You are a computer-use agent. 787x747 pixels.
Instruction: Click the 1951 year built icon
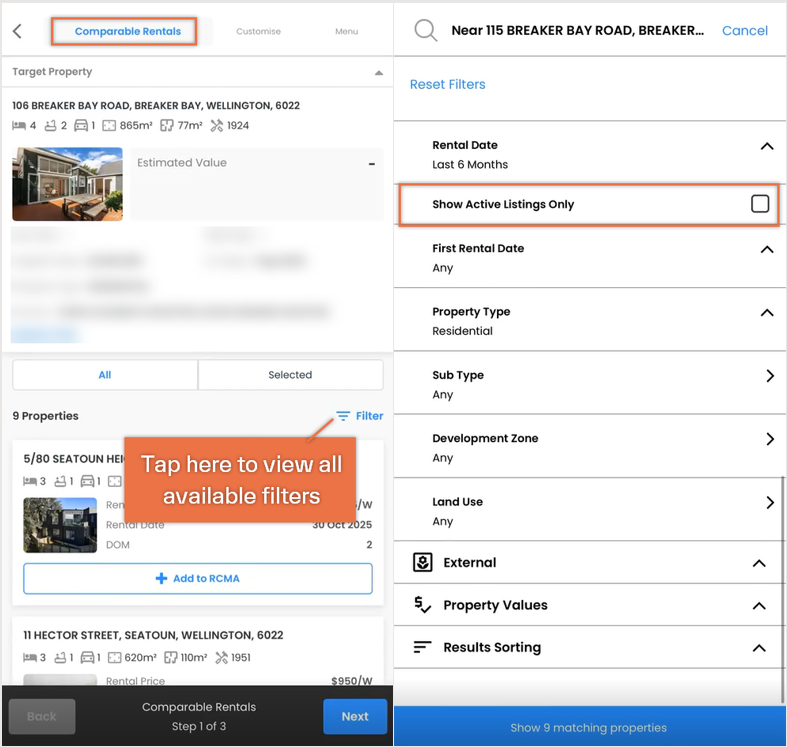(x=221, y=657)
